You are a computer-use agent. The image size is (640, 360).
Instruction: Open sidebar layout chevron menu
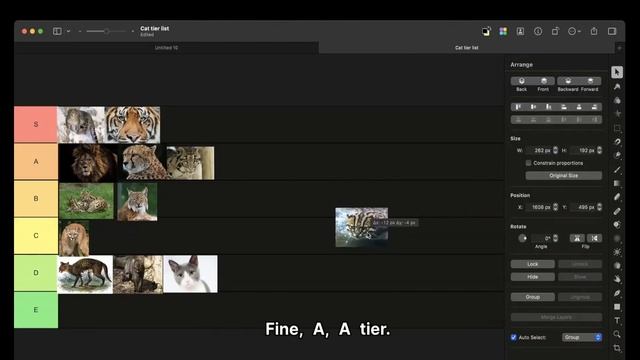pyautogui.click(x=68, y=31)
